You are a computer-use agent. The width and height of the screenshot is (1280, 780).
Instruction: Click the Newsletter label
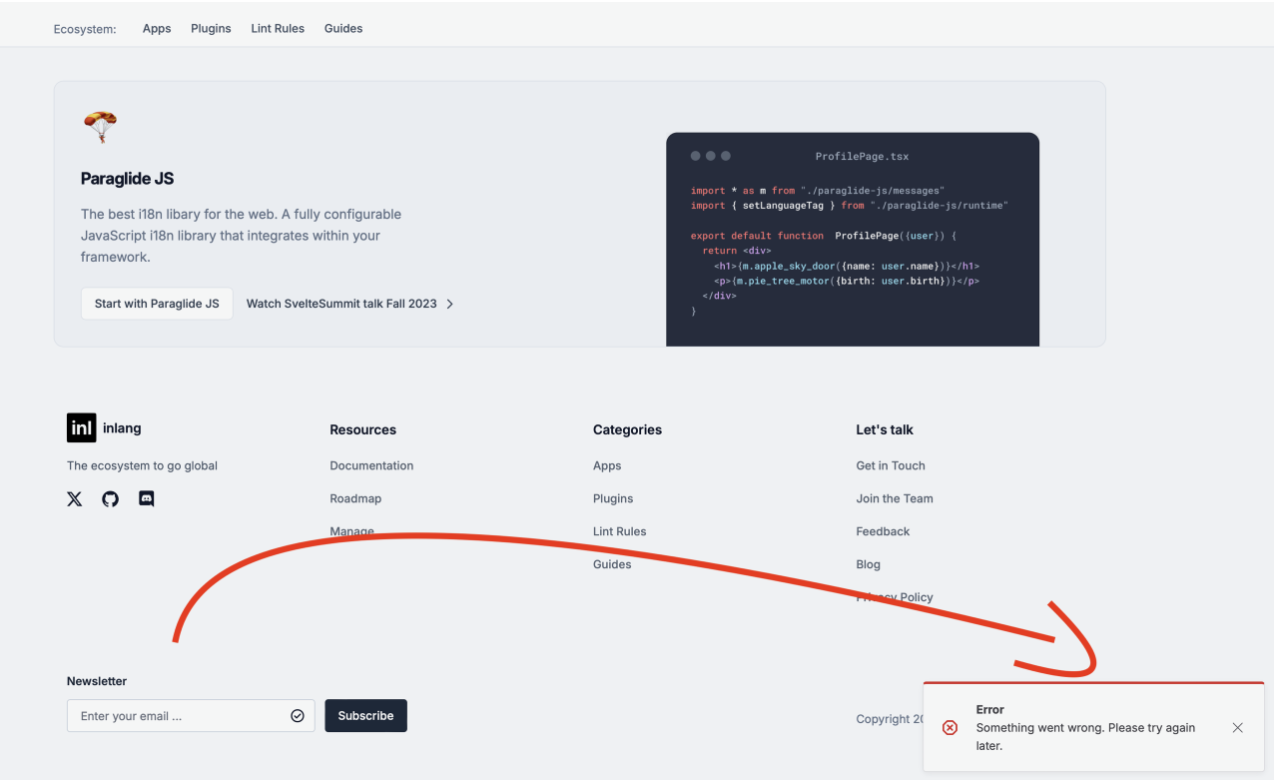point(97,682)
